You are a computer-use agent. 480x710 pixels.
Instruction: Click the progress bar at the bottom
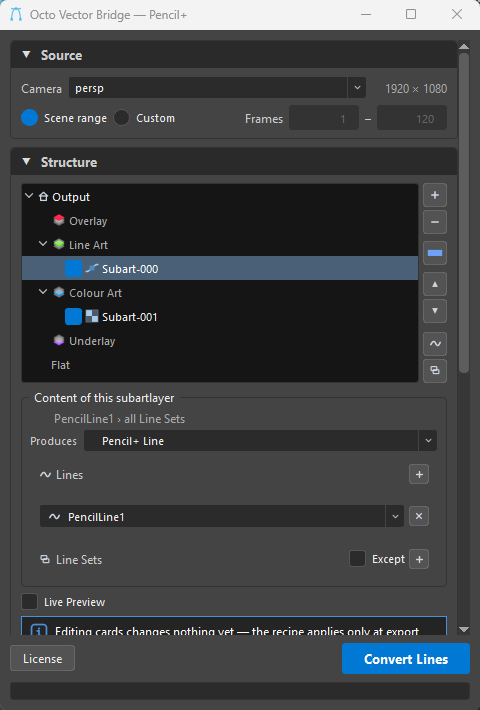pos(240,691)
